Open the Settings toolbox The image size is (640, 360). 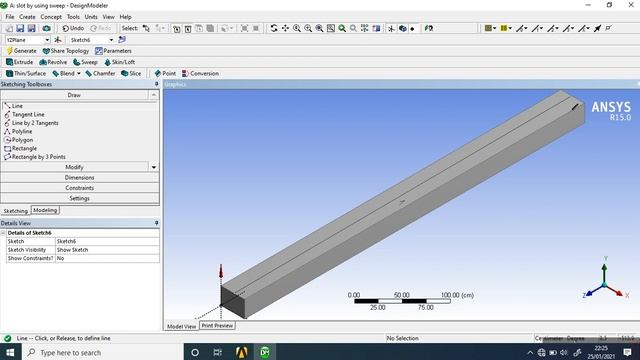coord(80,198)
